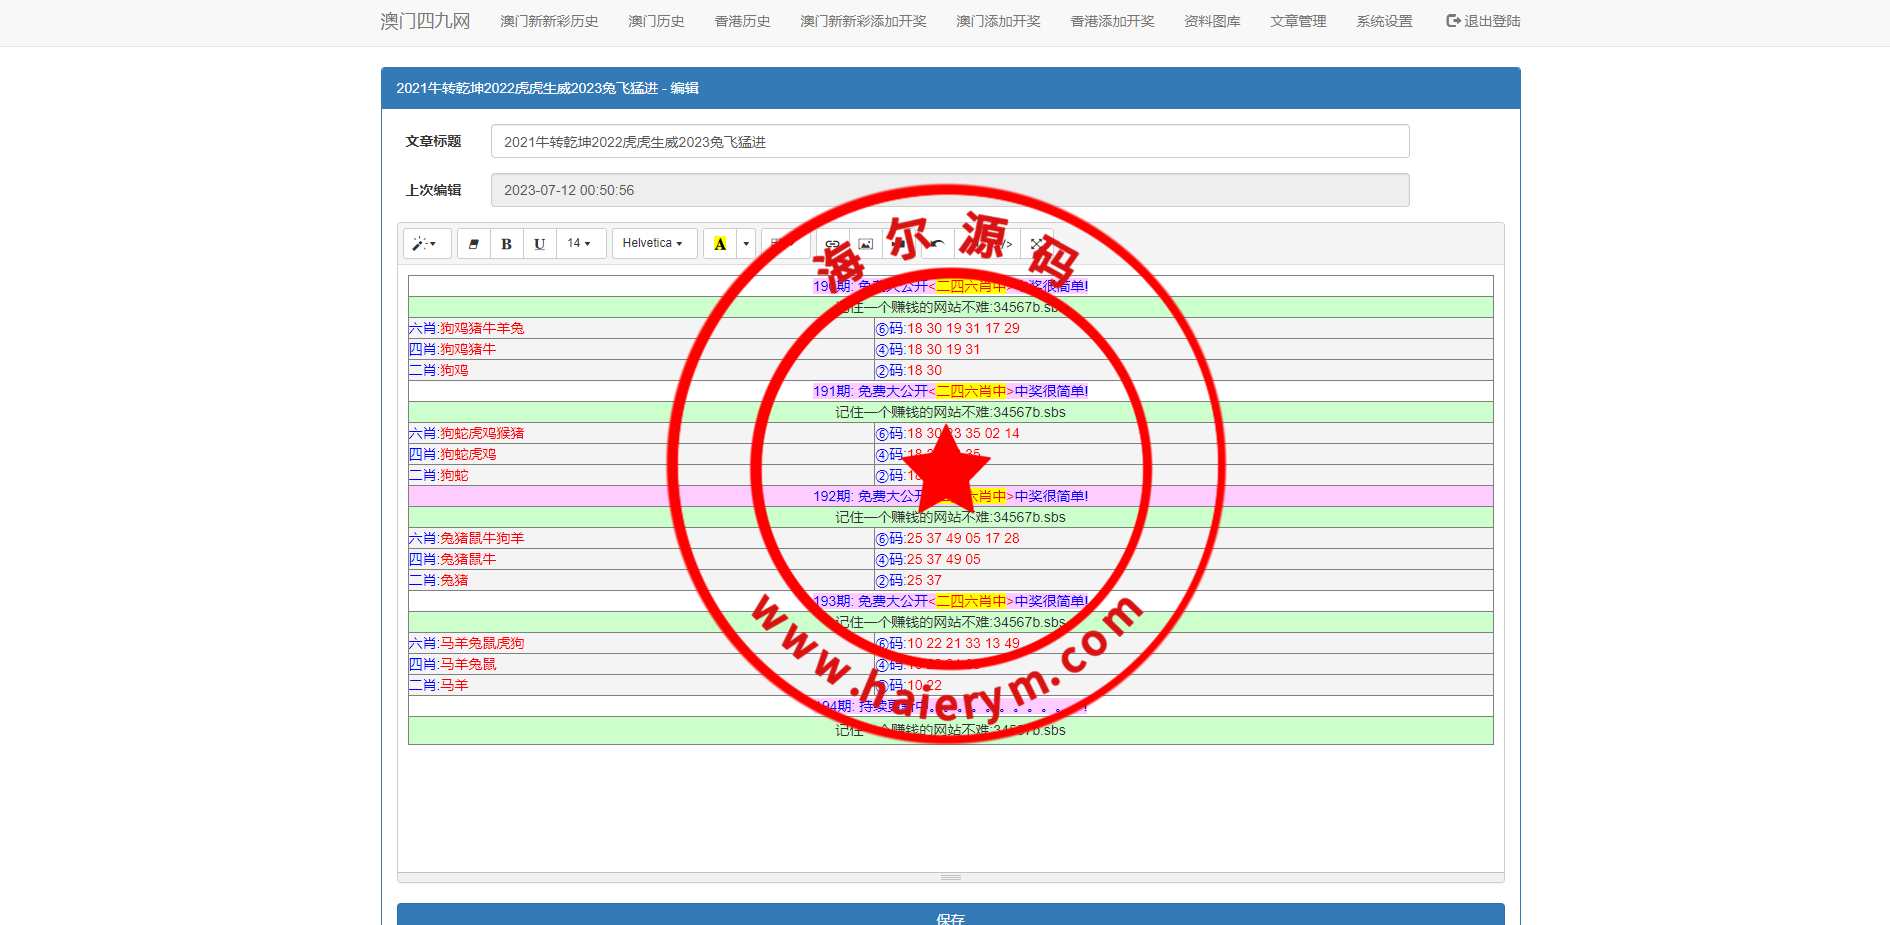This screenshot has width=1890, height=925.
Task: Click the yellow highlighted A color icon
Action: [719, 243]
